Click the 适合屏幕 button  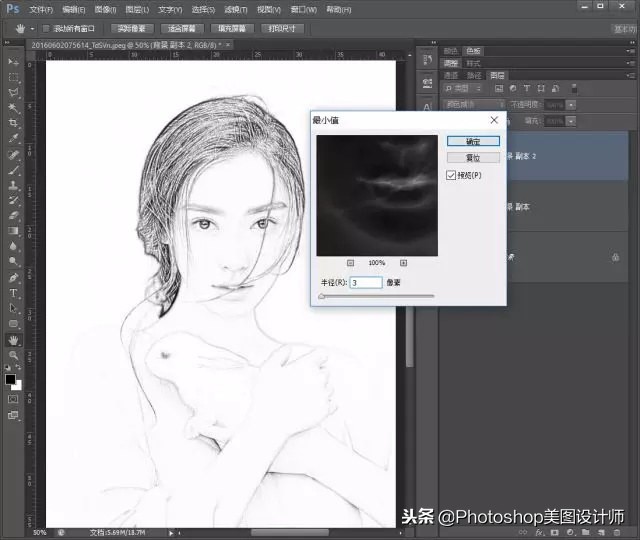tap(182, 29)
